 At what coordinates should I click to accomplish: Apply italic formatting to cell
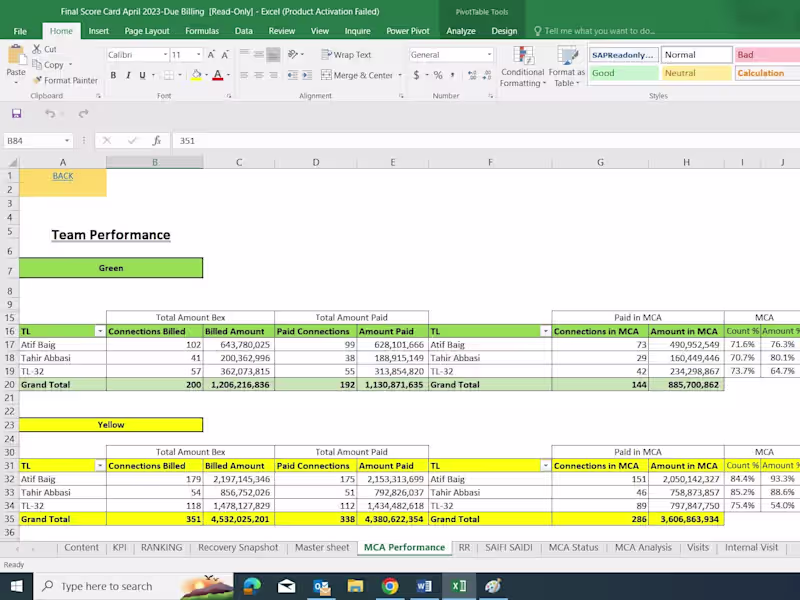127,75
